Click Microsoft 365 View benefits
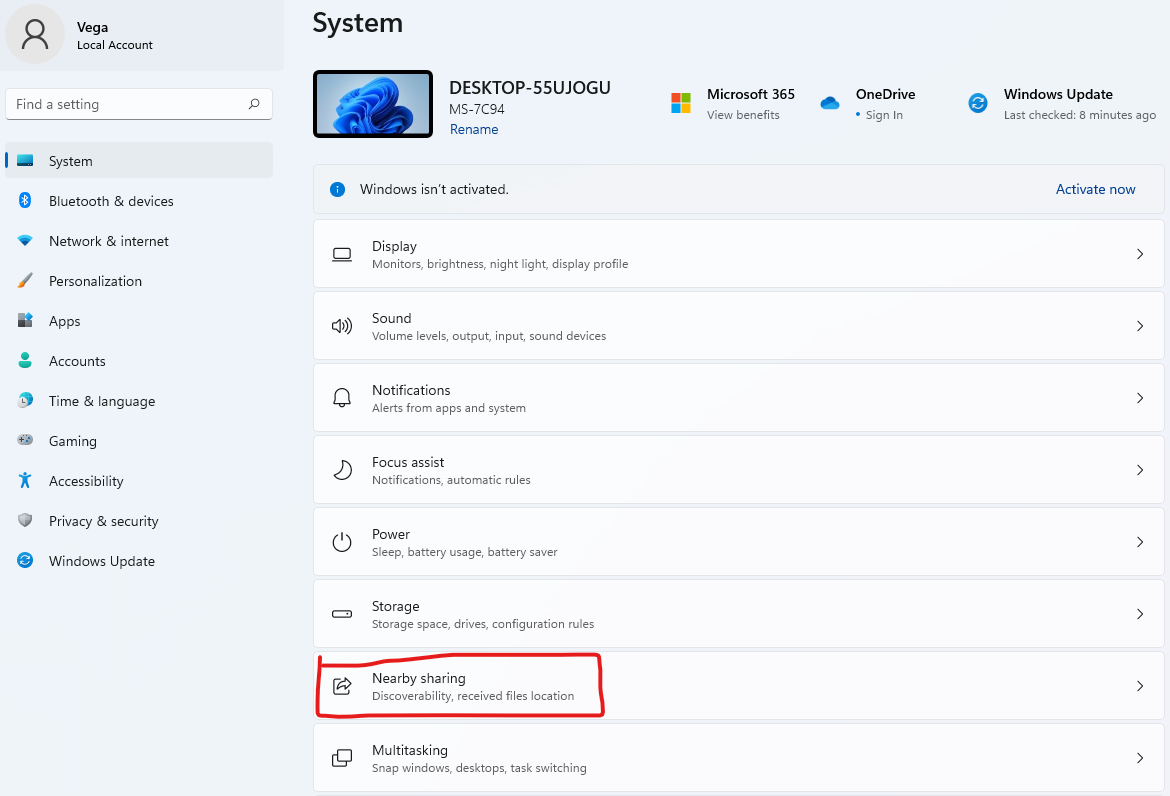 [x=743, y=115]
